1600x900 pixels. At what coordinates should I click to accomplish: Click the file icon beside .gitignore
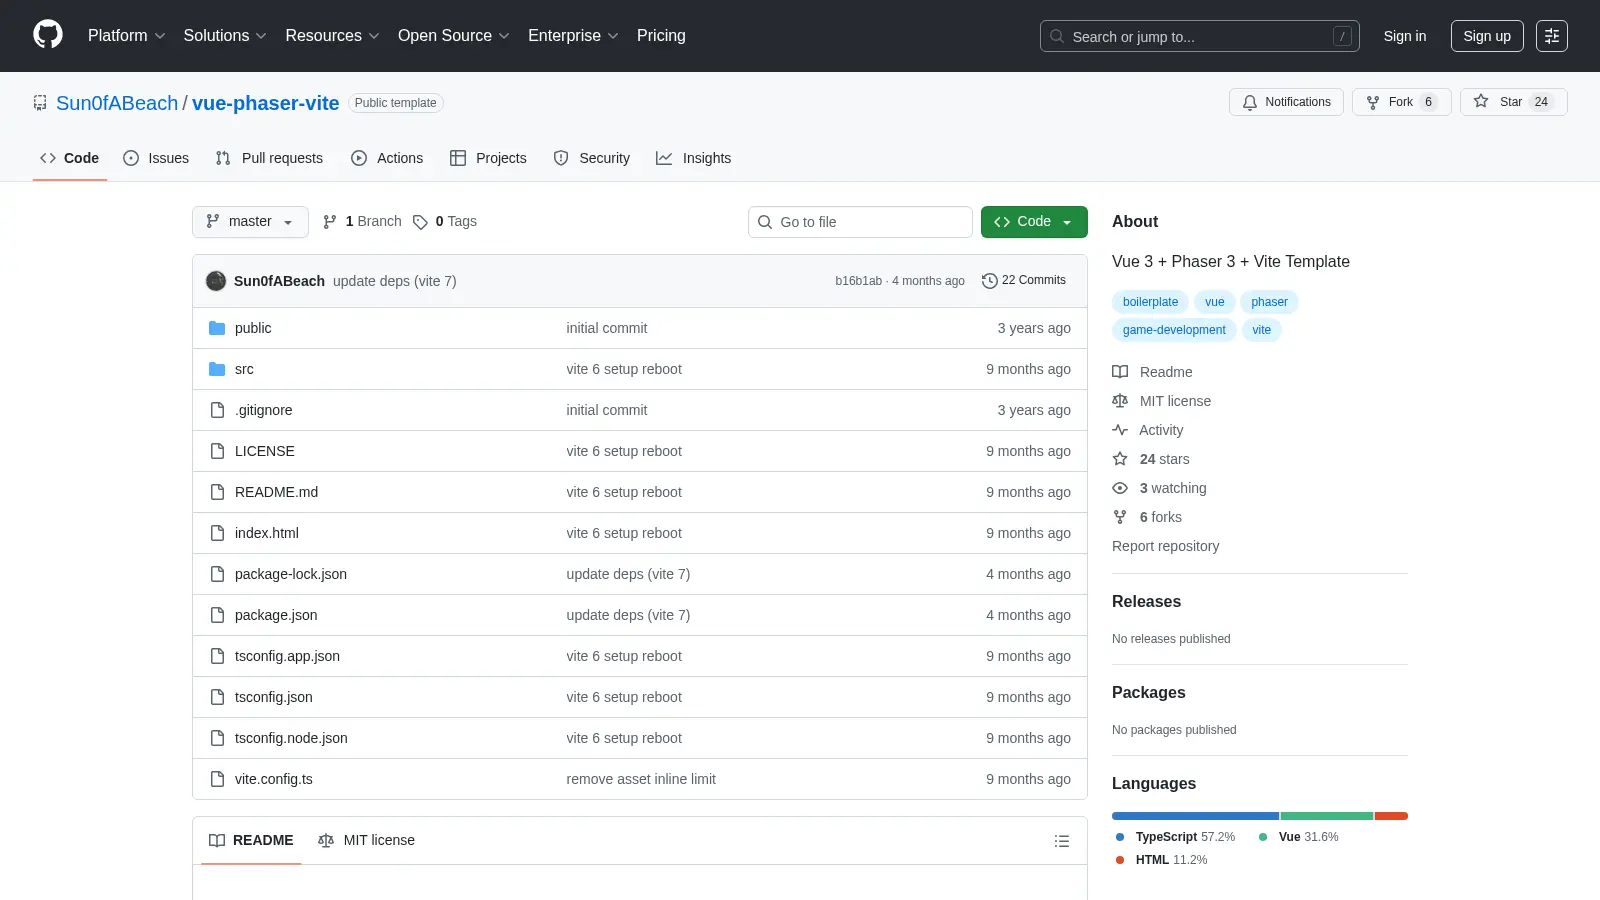pyautogui.click(x=217, y=410)
